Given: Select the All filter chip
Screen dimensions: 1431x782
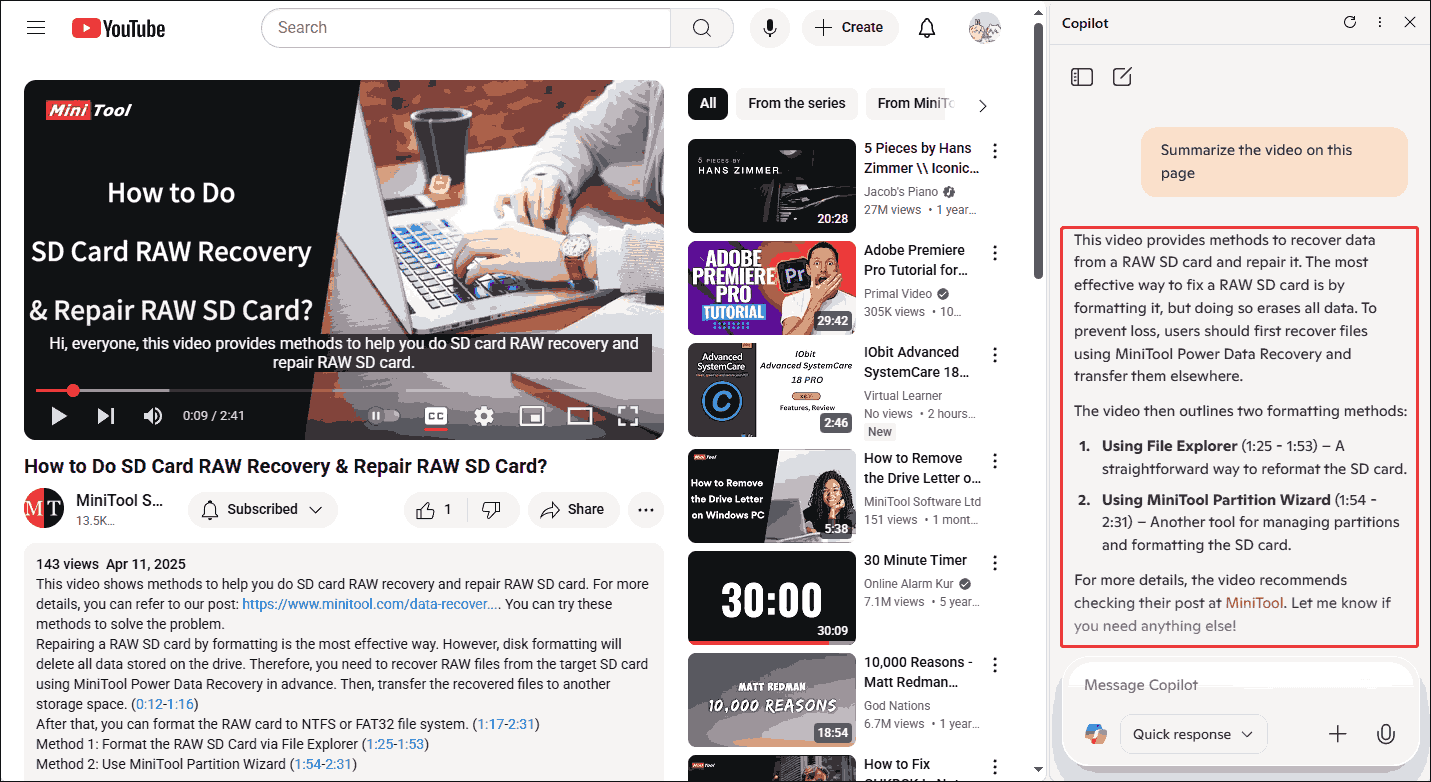Looking at the screenshot, I should (x=708, y=103).
